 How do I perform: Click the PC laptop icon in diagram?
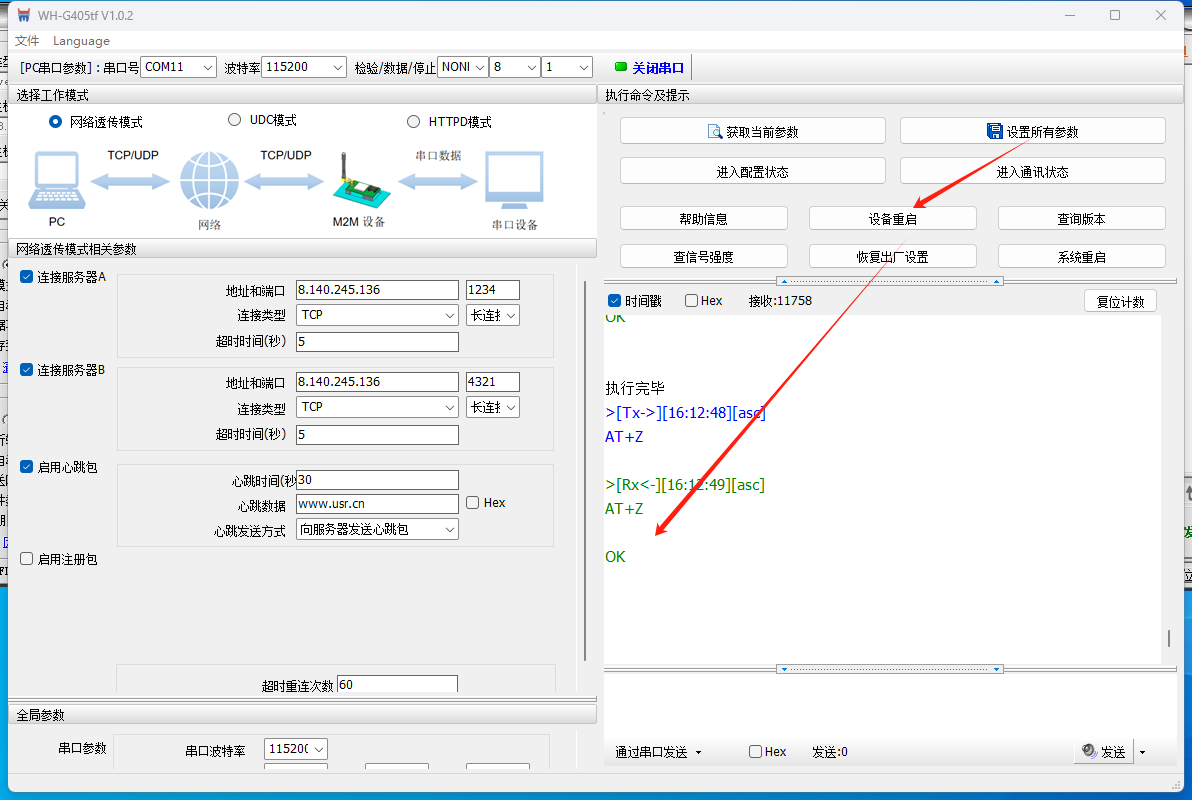[56, 182]
